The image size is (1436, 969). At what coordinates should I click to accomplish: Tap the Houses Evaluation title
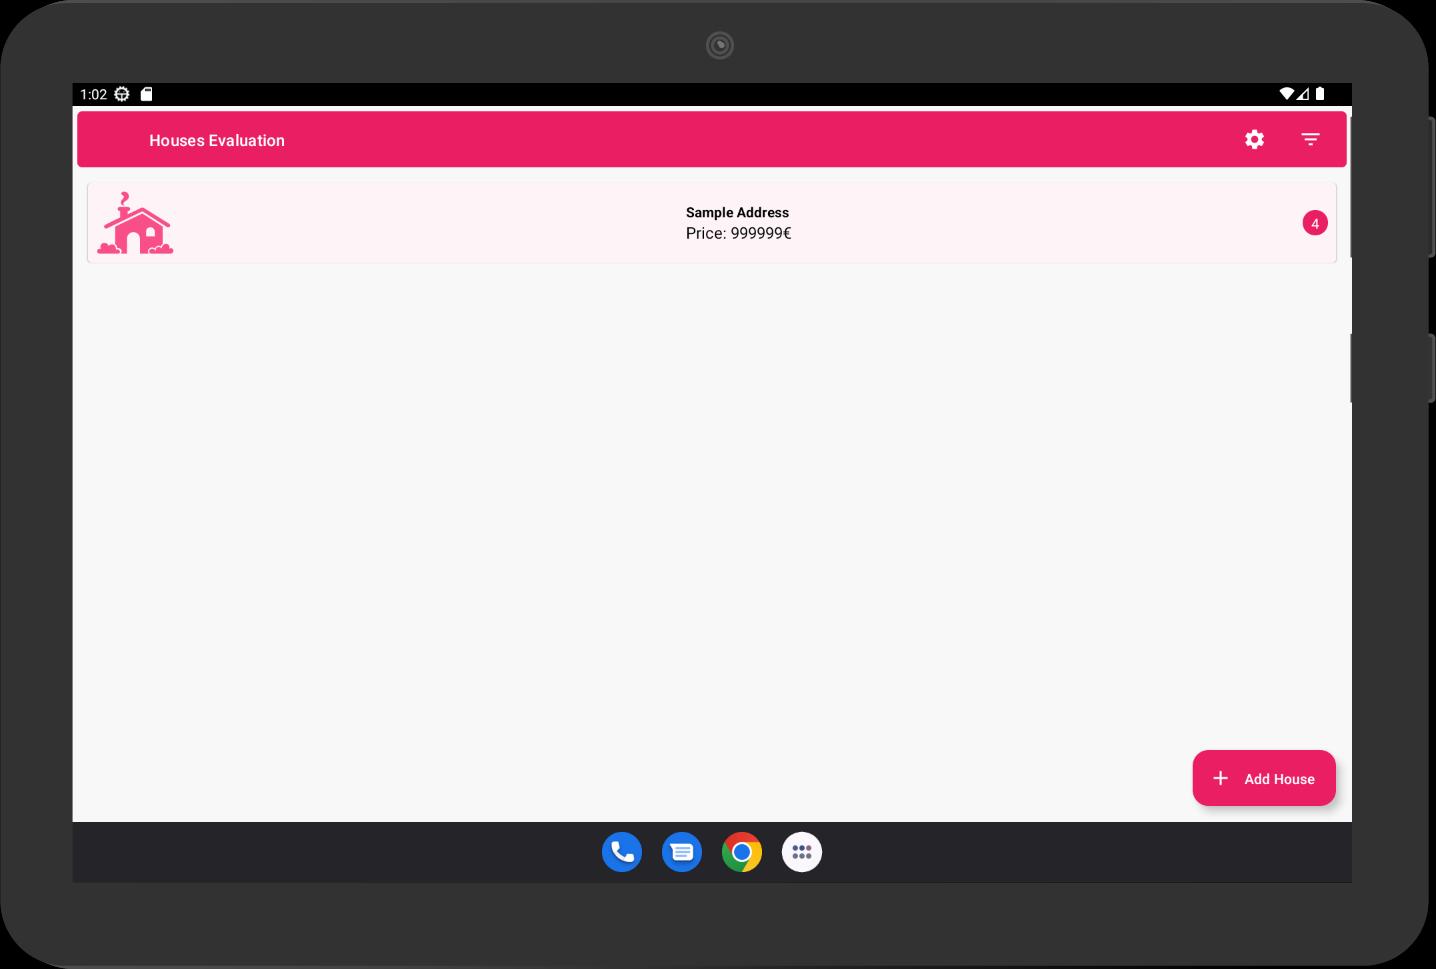(x=217, y=141)
